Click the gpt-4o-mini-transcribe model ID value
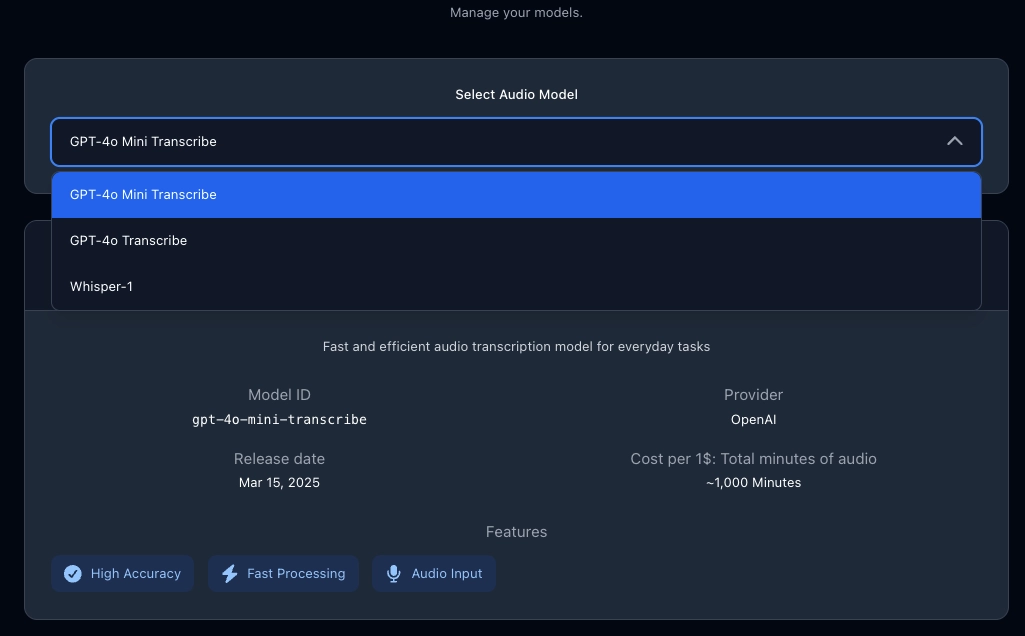Viewport: 1025px width, 636px height. 279,420
